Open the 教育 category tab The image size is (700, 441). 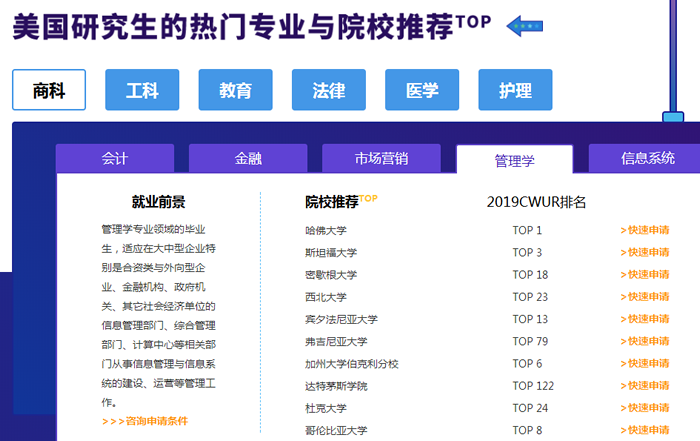235,90
